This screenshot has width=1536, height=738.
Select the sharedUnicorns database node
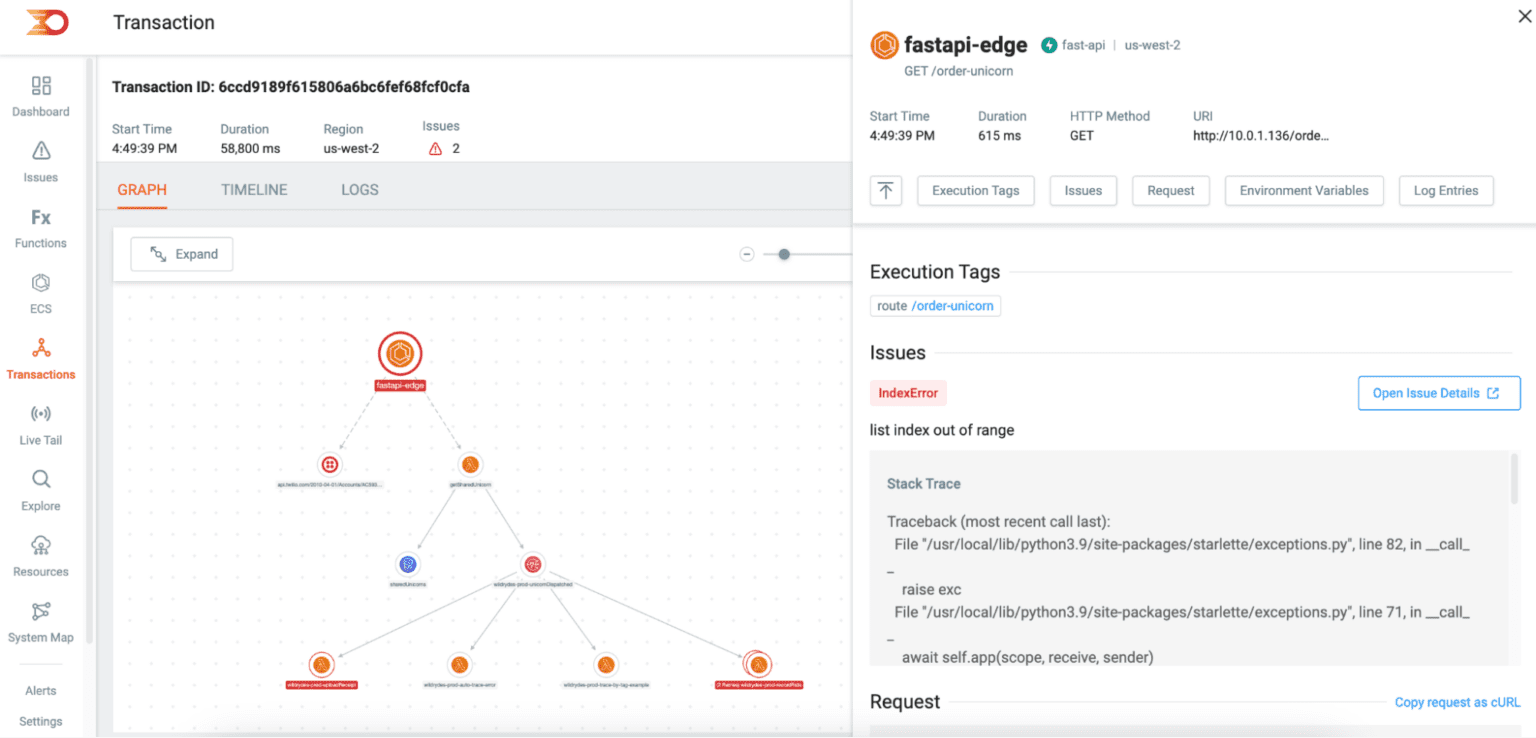(407, 563)
